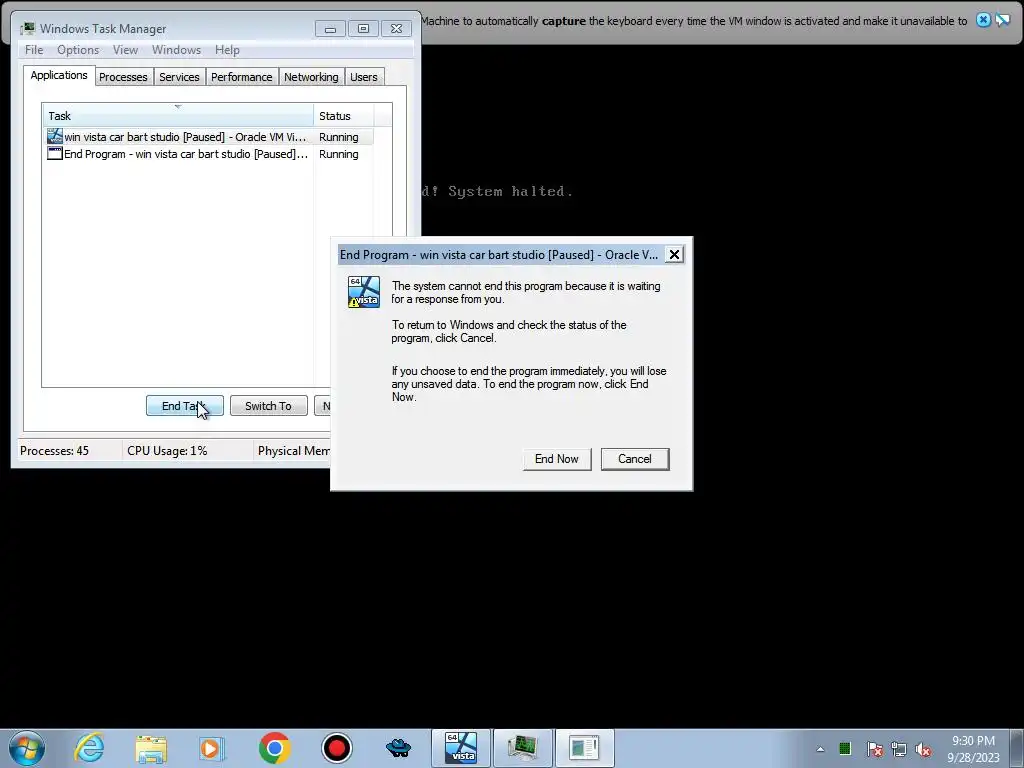Switch to Task Manager taskbar button
Image resolution: width=1024 pixels, height=768 pixels.
click(522, 748)
